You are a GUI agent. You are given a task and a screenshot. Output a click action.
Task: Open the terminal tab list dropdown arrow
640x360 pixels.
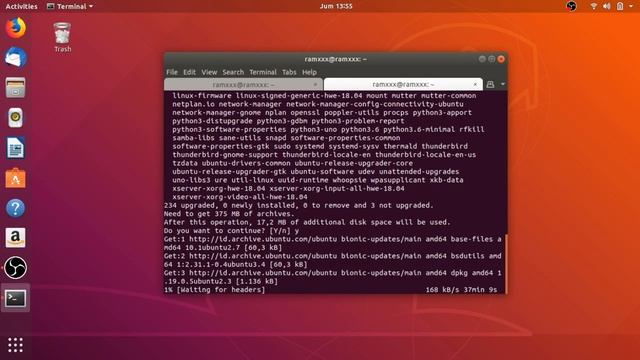[x=502, y=84]
